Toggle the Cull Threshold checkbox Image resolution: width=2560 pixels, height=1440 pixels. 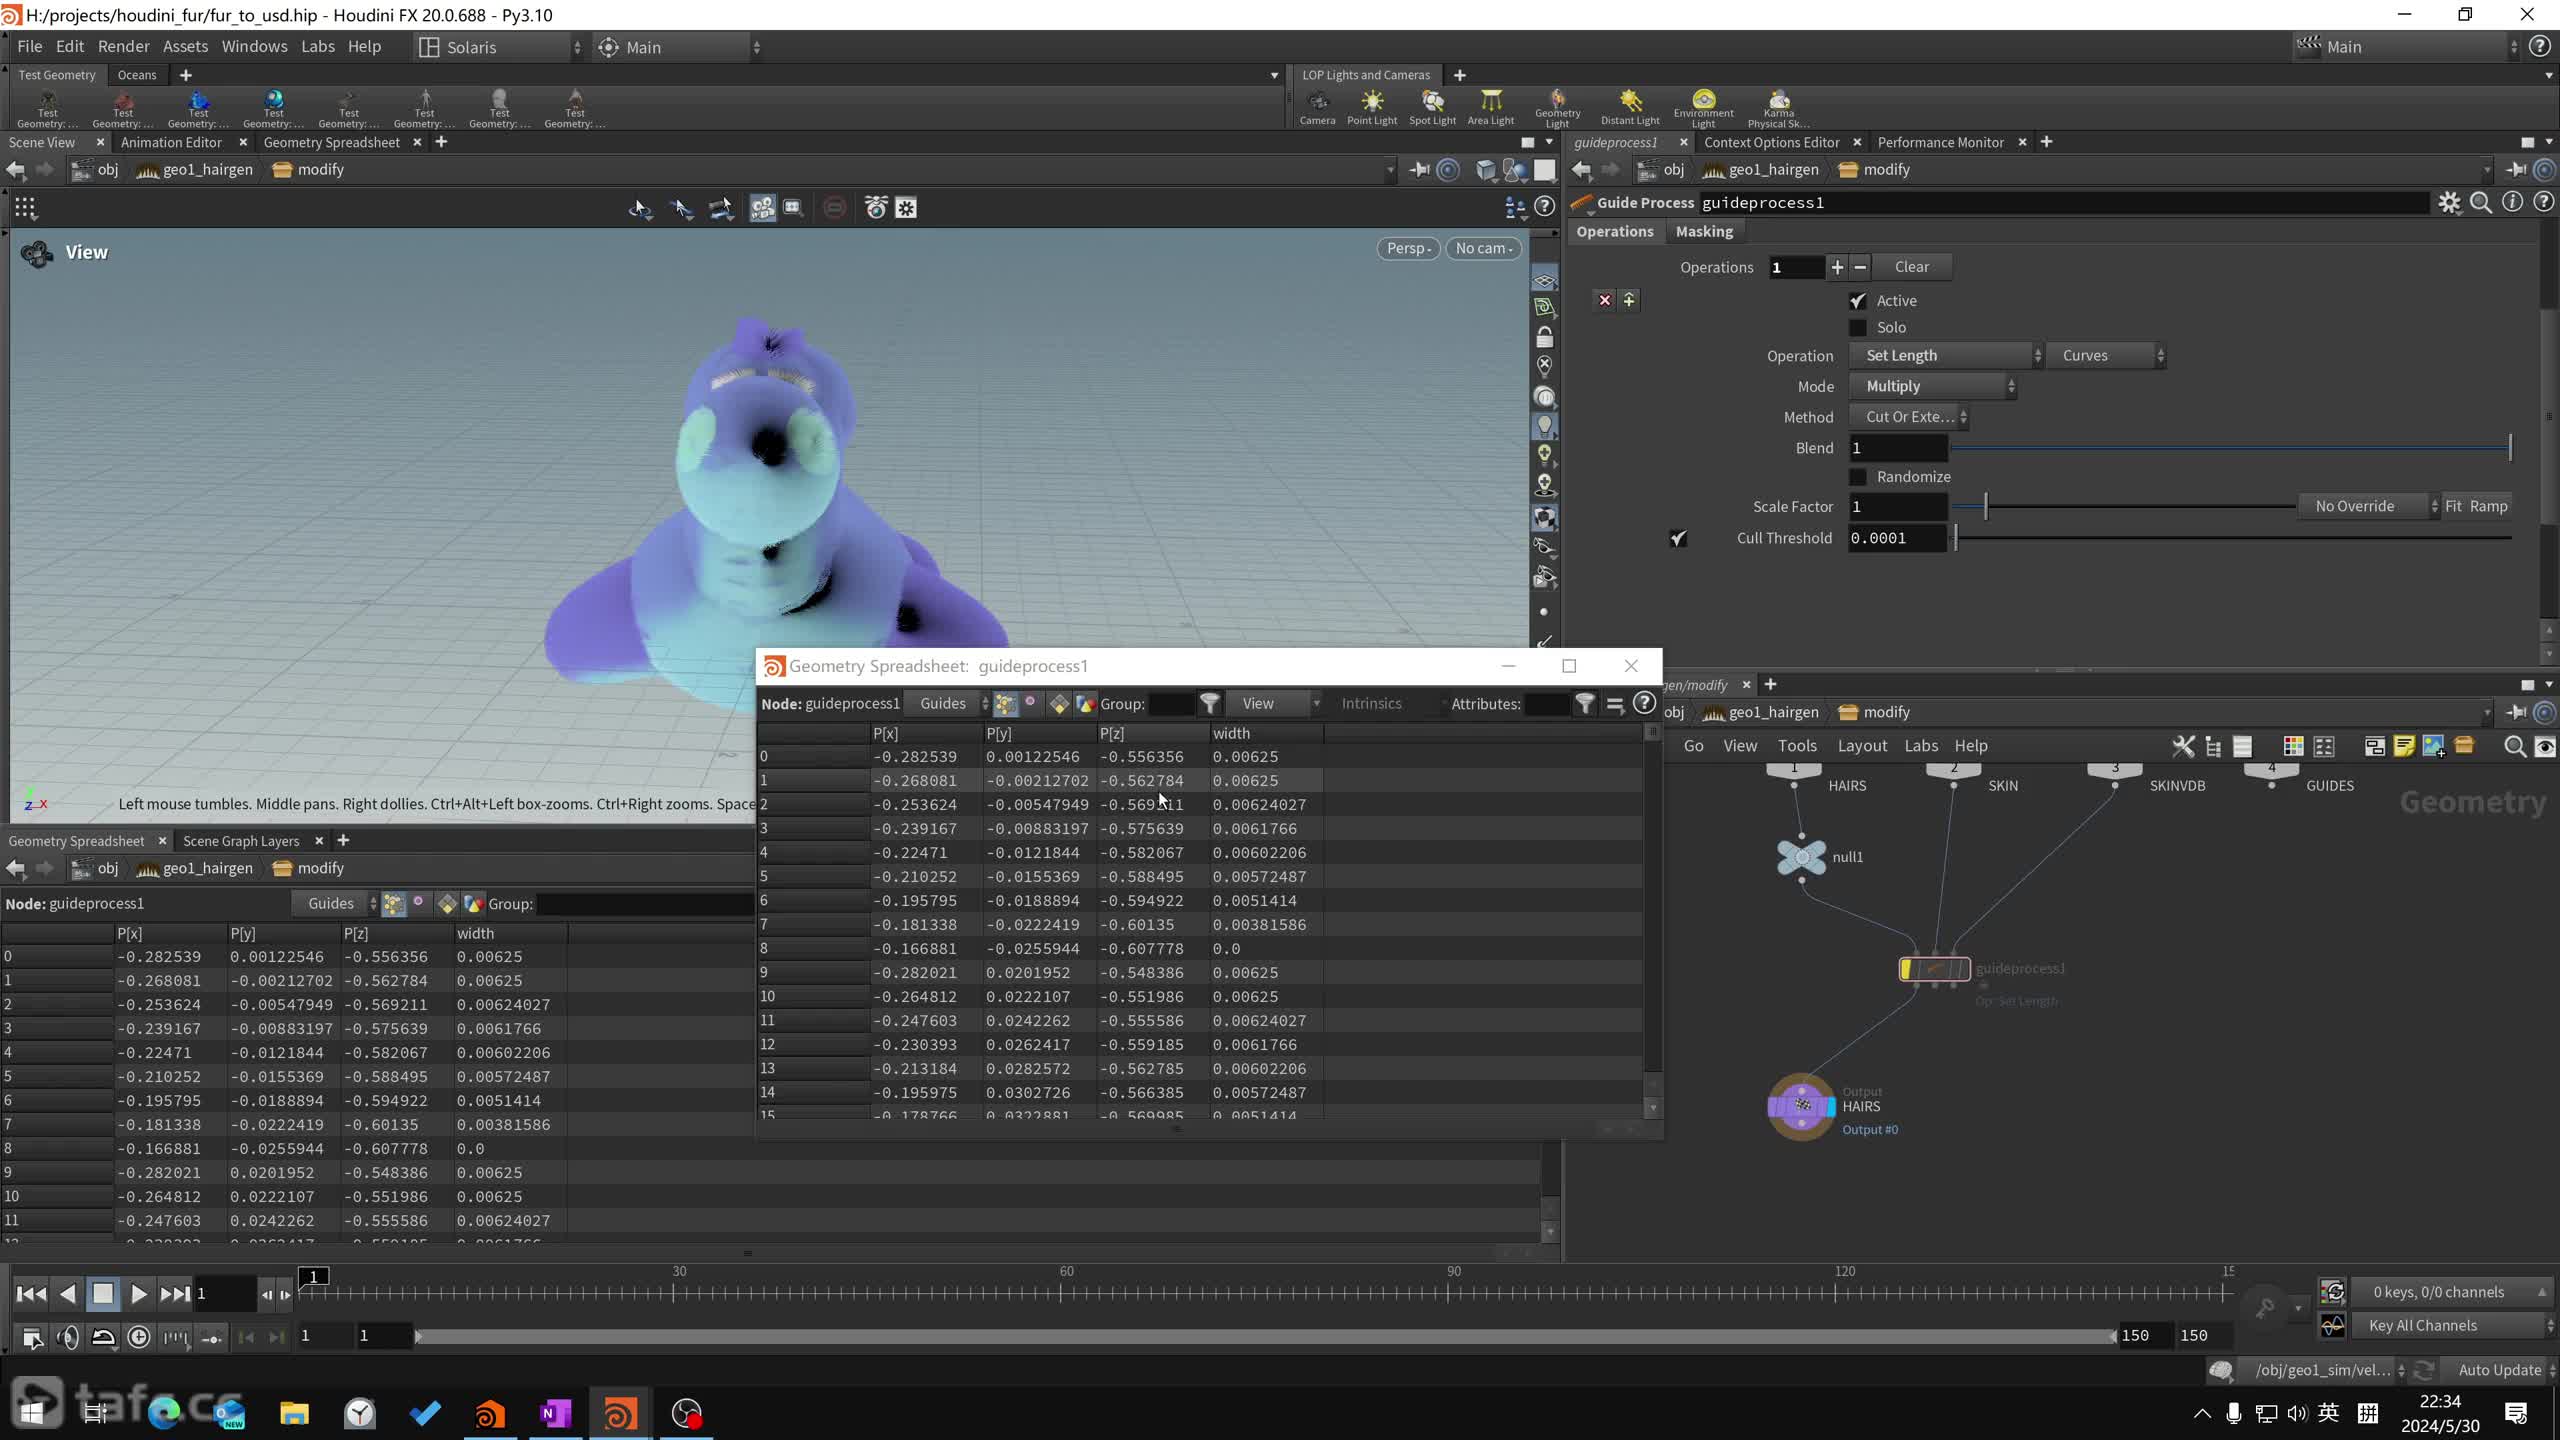click(1678, 538)
